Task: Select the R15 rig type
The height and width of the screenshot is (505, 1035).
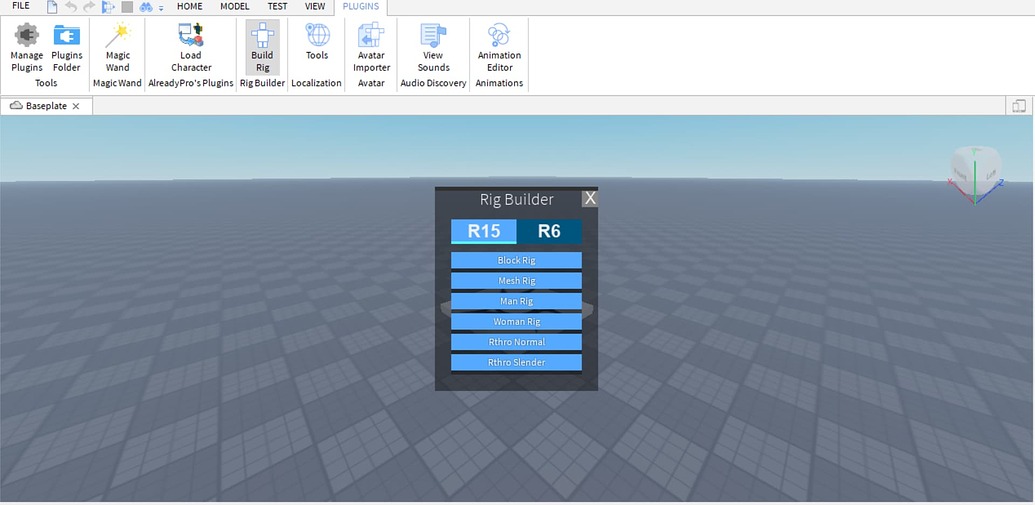Action: point(484,231)
